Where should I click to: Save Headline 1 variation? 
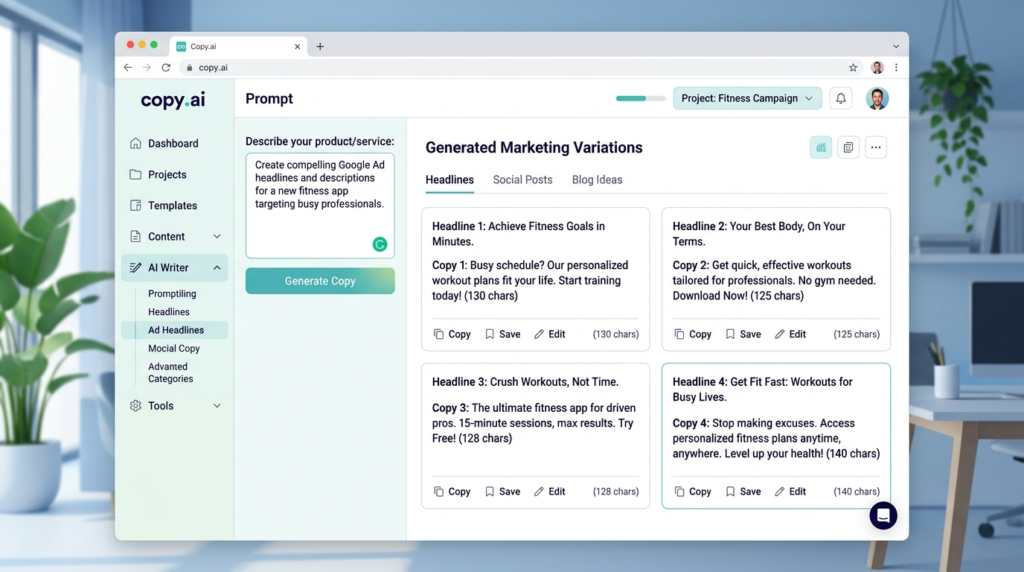[503, 334]
